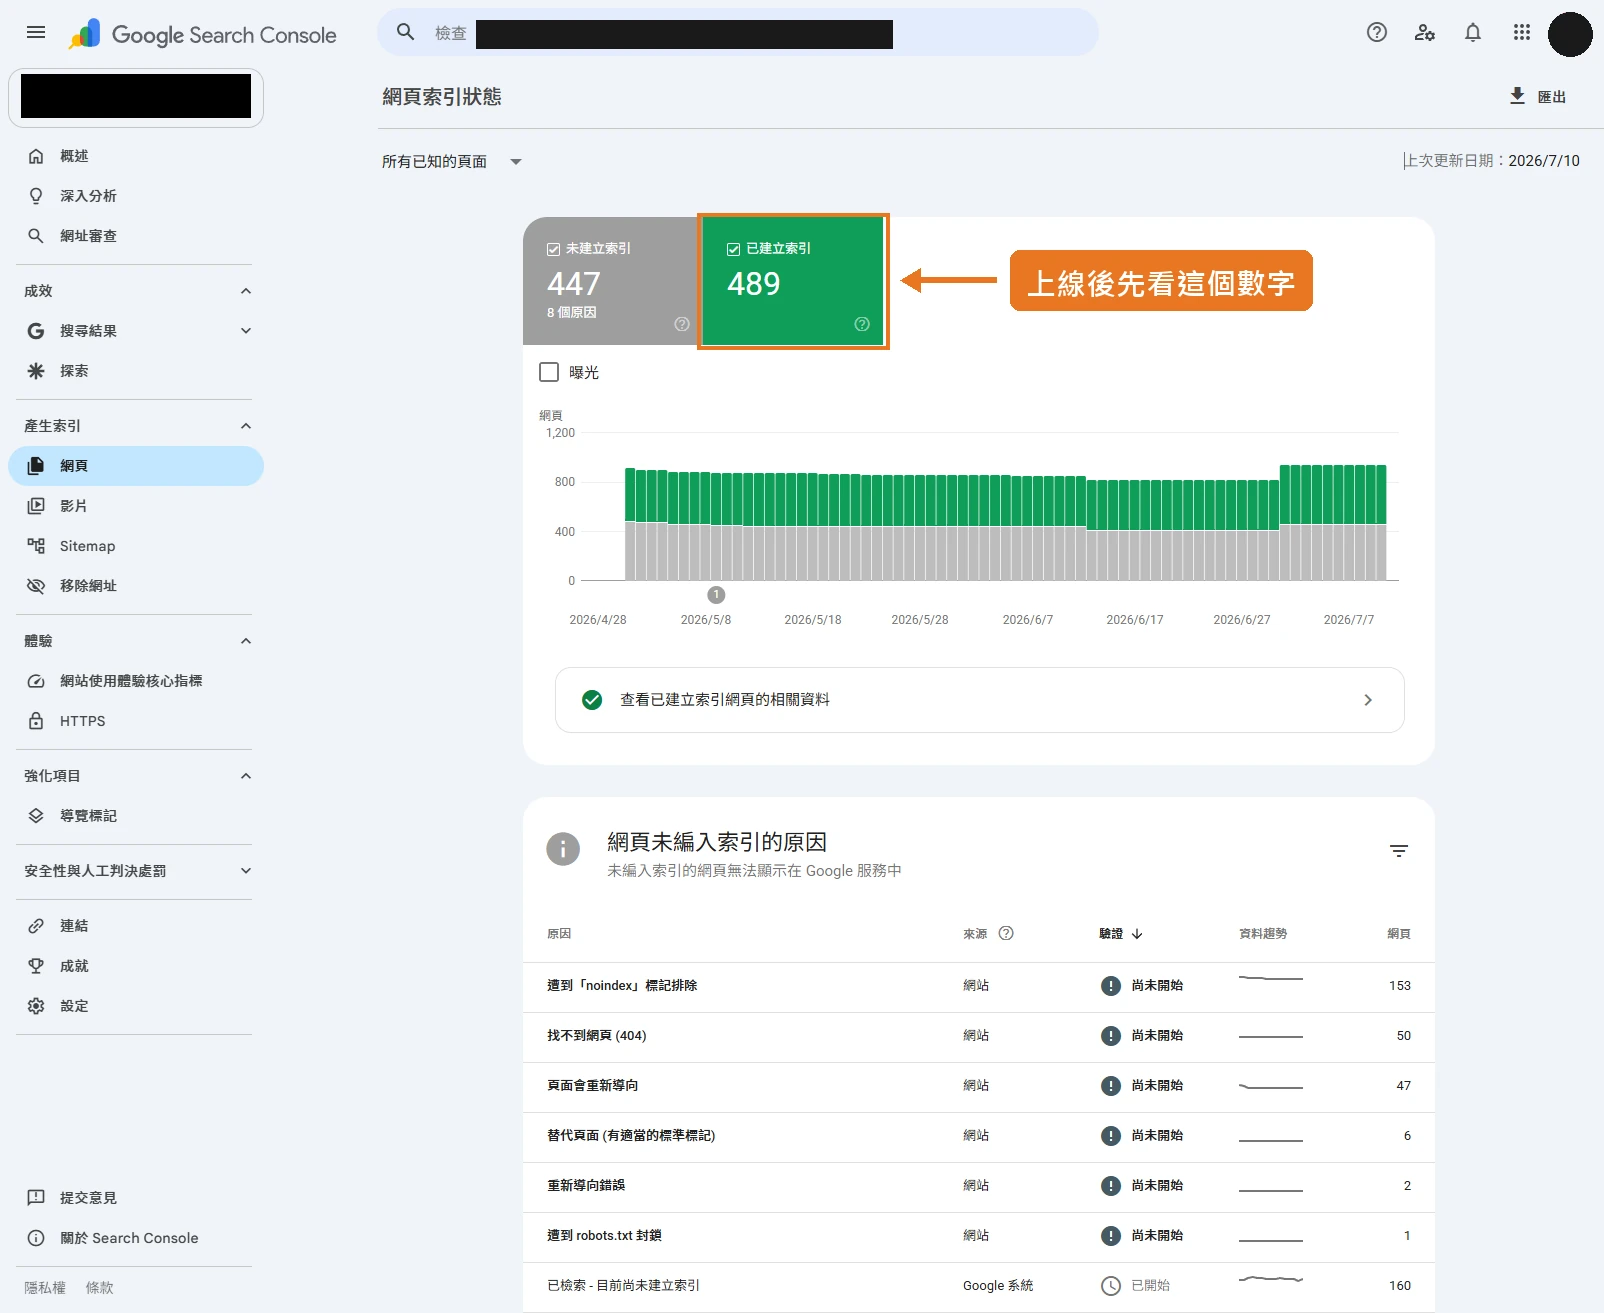The height and width of the screenshot is (1313, 1604).
Task: Open the 替代頁面 (有適當的標準標記) row
Action: [x=979, y=1136]
